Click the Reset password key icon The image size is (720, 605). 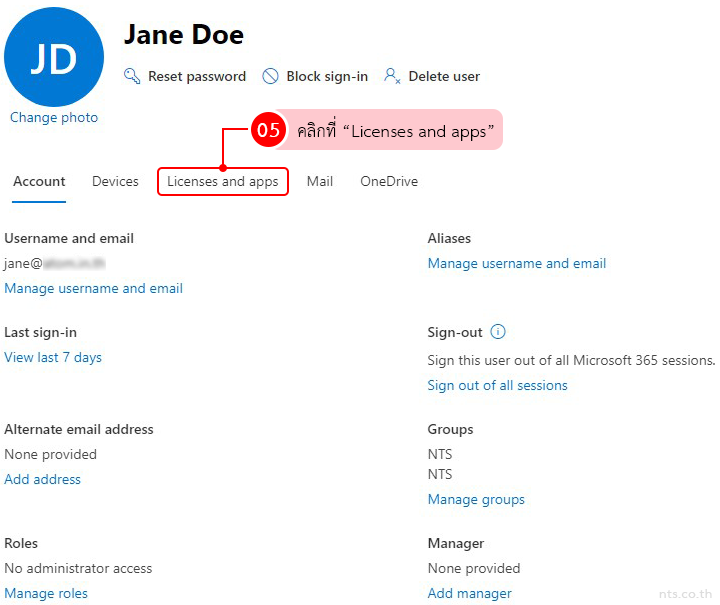[x=132, y=76]
